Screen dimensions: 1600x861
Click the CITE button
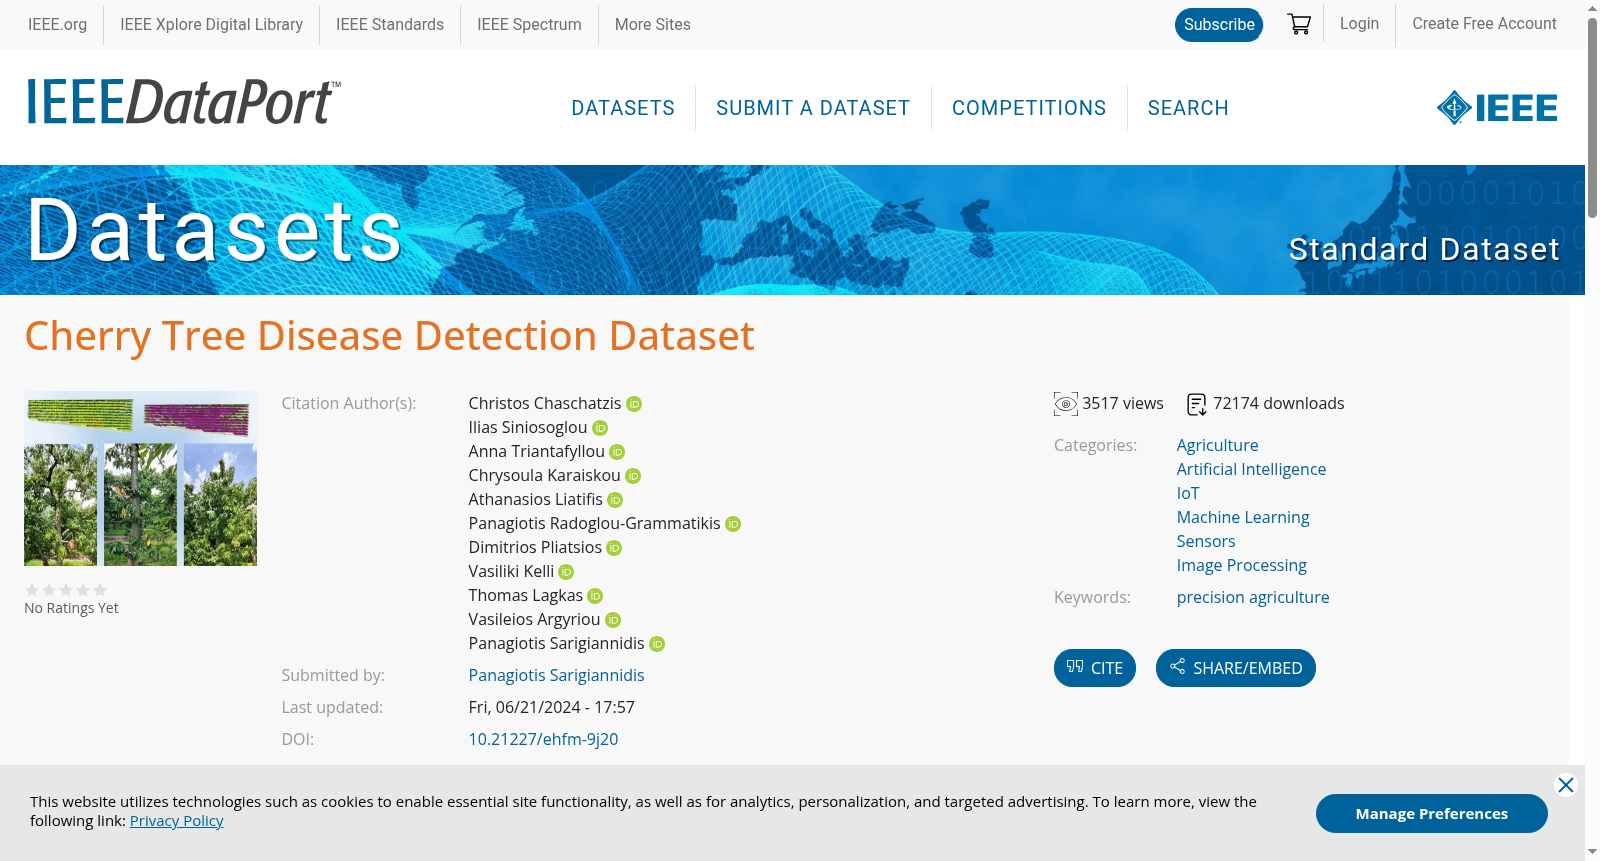(x=1095, y=668)
